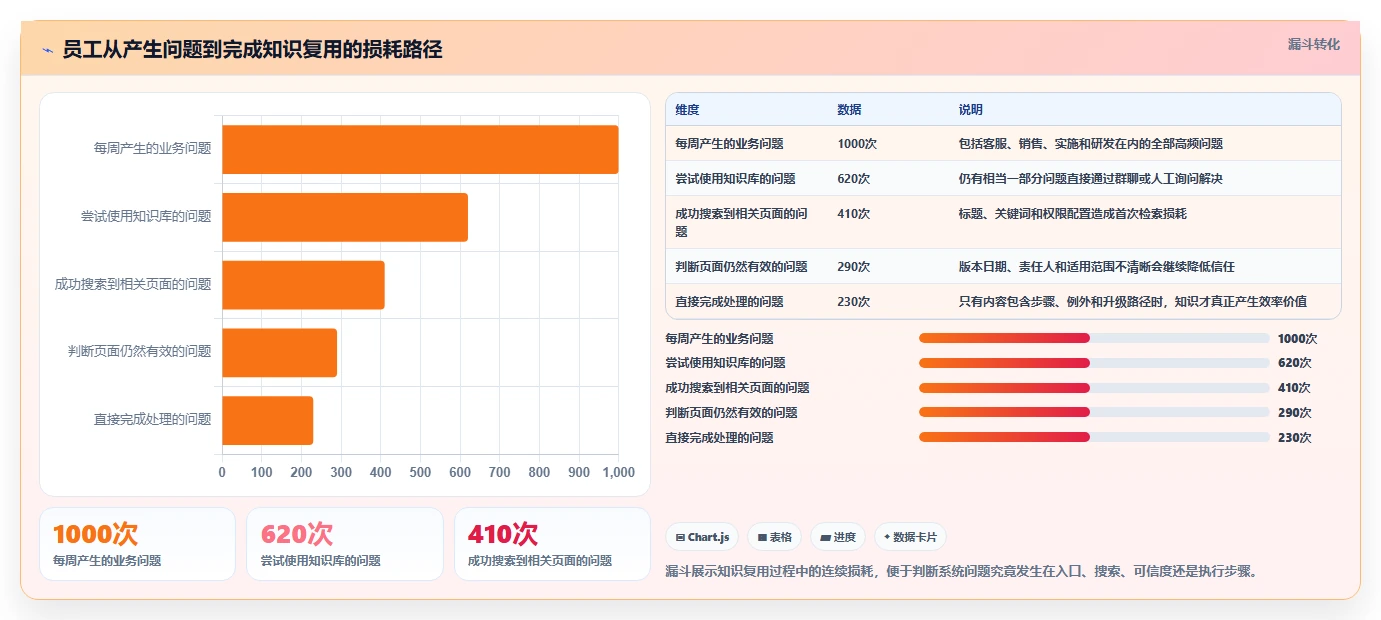Click the header title 员工从产生问题到完成知识复用的损耗路径

(x=252, y=50)
